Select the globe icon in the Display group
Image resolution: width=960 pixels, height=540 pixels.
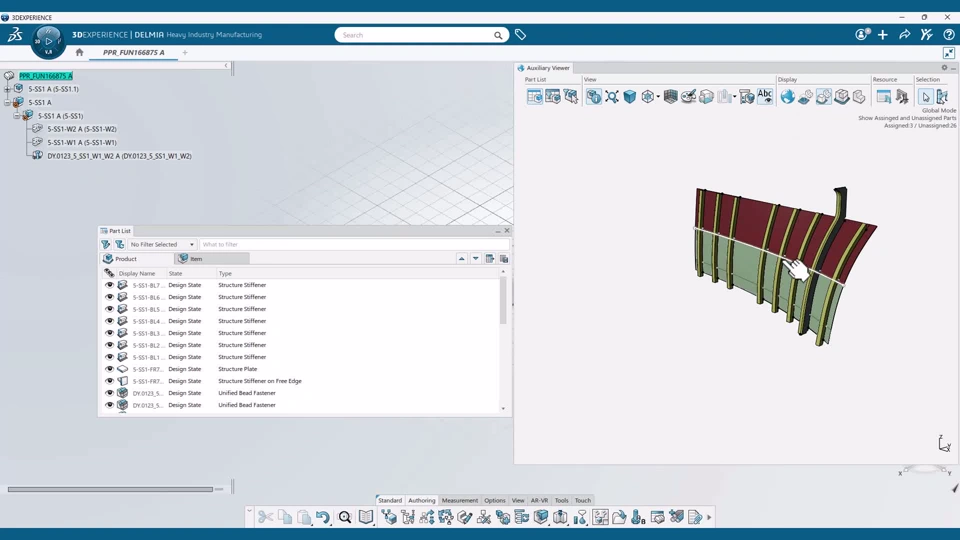[787, 96]
